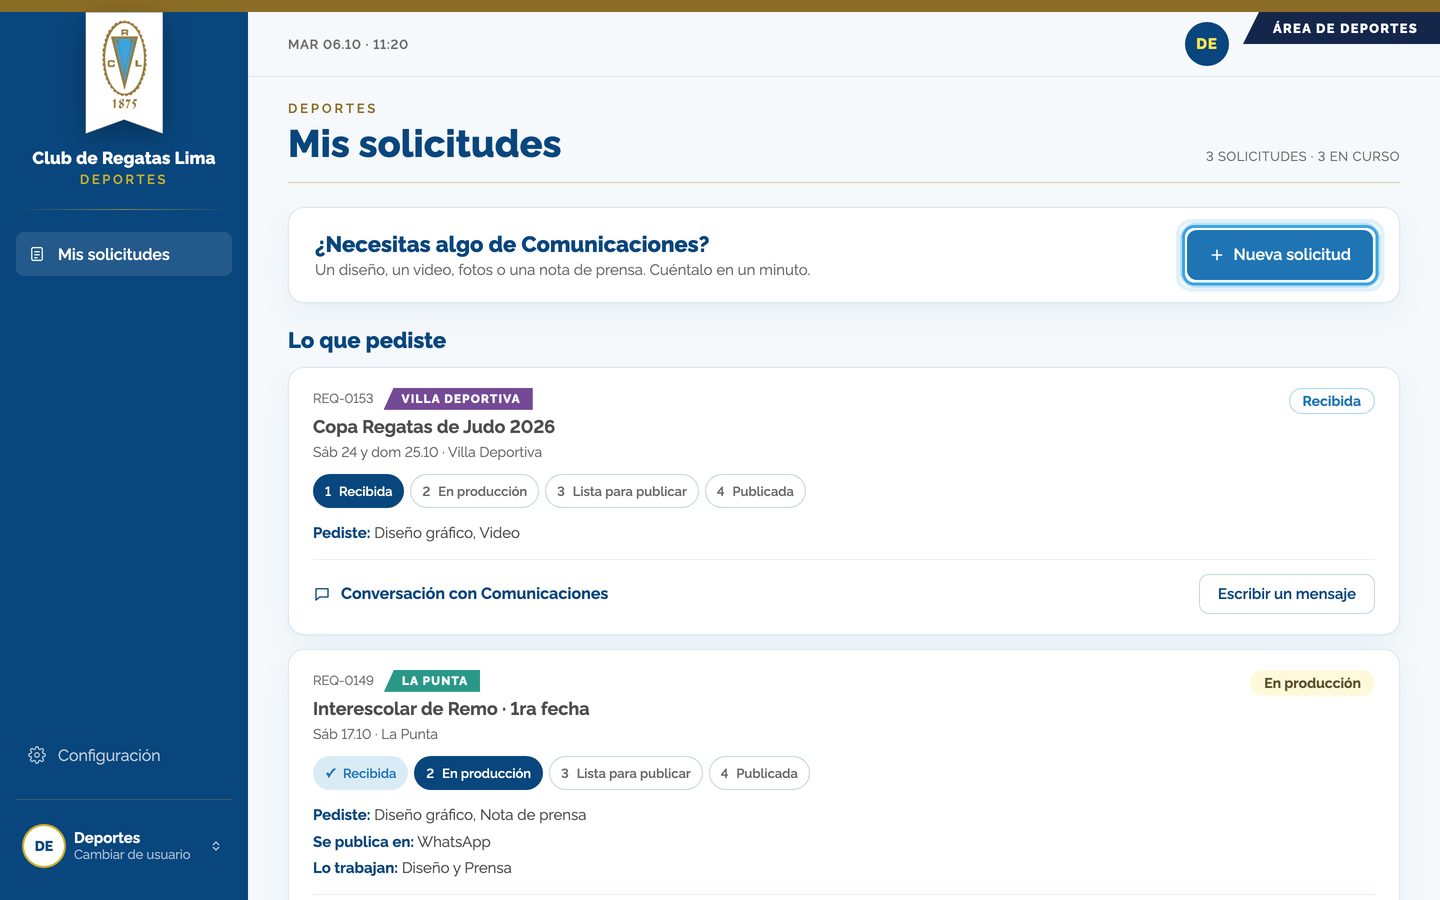
Task: Click the VILLA DEPORTIVA tag
Action: tap(459, 399)
